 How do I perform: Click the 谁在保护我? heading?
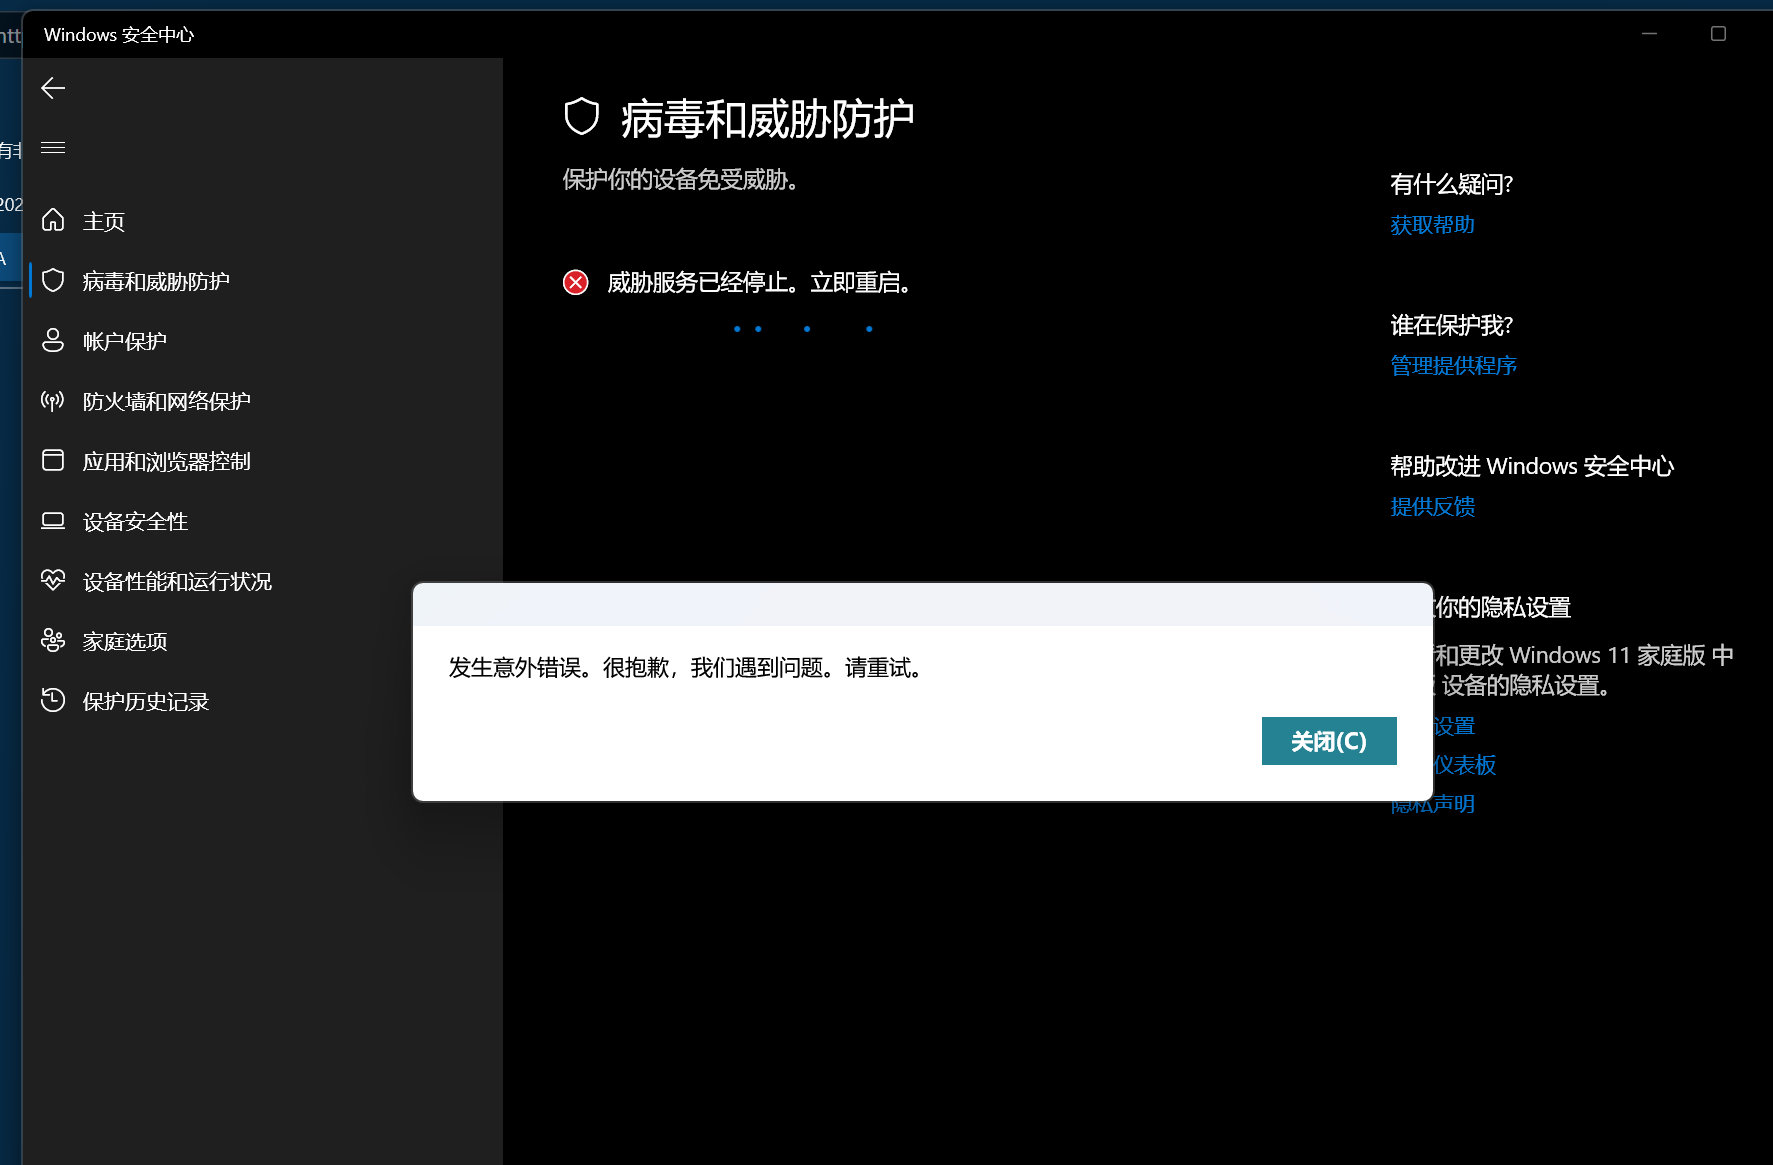[1451, 325]
